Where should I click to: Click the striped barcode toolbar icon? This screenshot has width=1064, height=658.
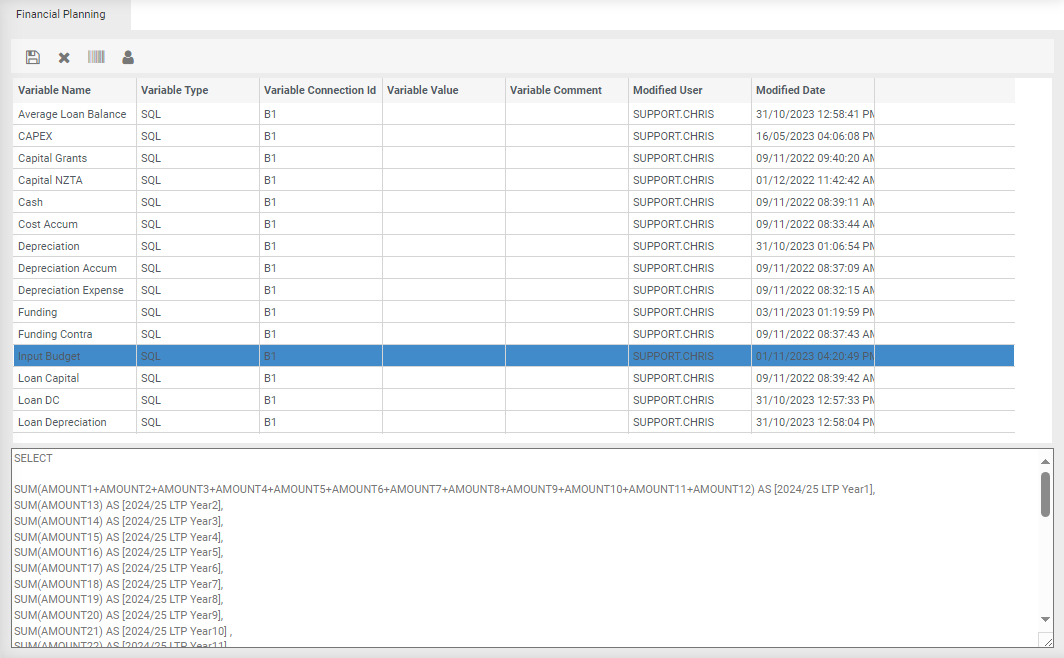tap(95, 57)
